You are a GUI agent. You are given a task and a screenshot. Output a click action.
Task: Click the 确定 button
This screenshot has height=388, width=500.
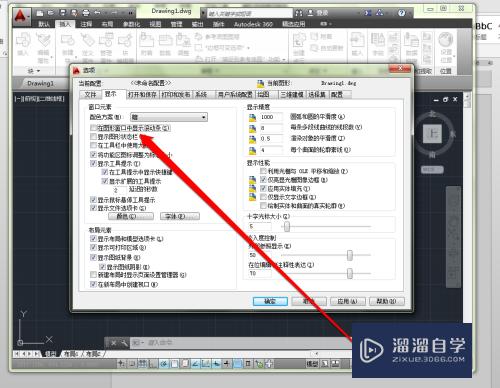point(270,301)
